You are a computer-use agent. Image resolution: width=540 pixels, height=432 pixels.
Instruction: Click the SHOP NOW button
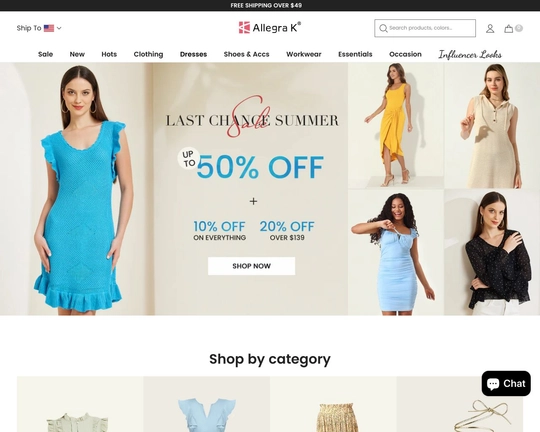(x=251, y=266)
